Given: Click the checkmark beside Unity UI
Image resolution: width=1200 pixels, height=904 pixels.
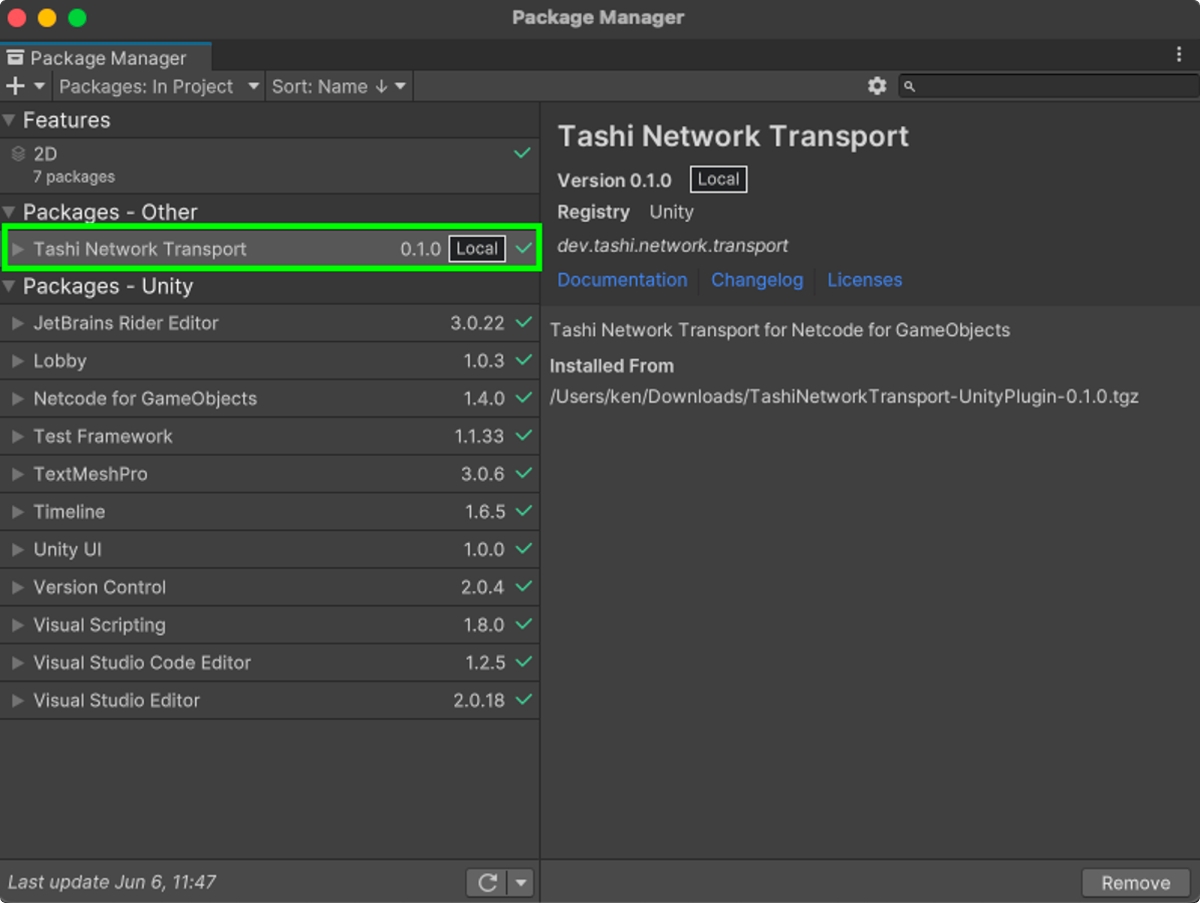Looking at the screenshot, I should point(523,549).
